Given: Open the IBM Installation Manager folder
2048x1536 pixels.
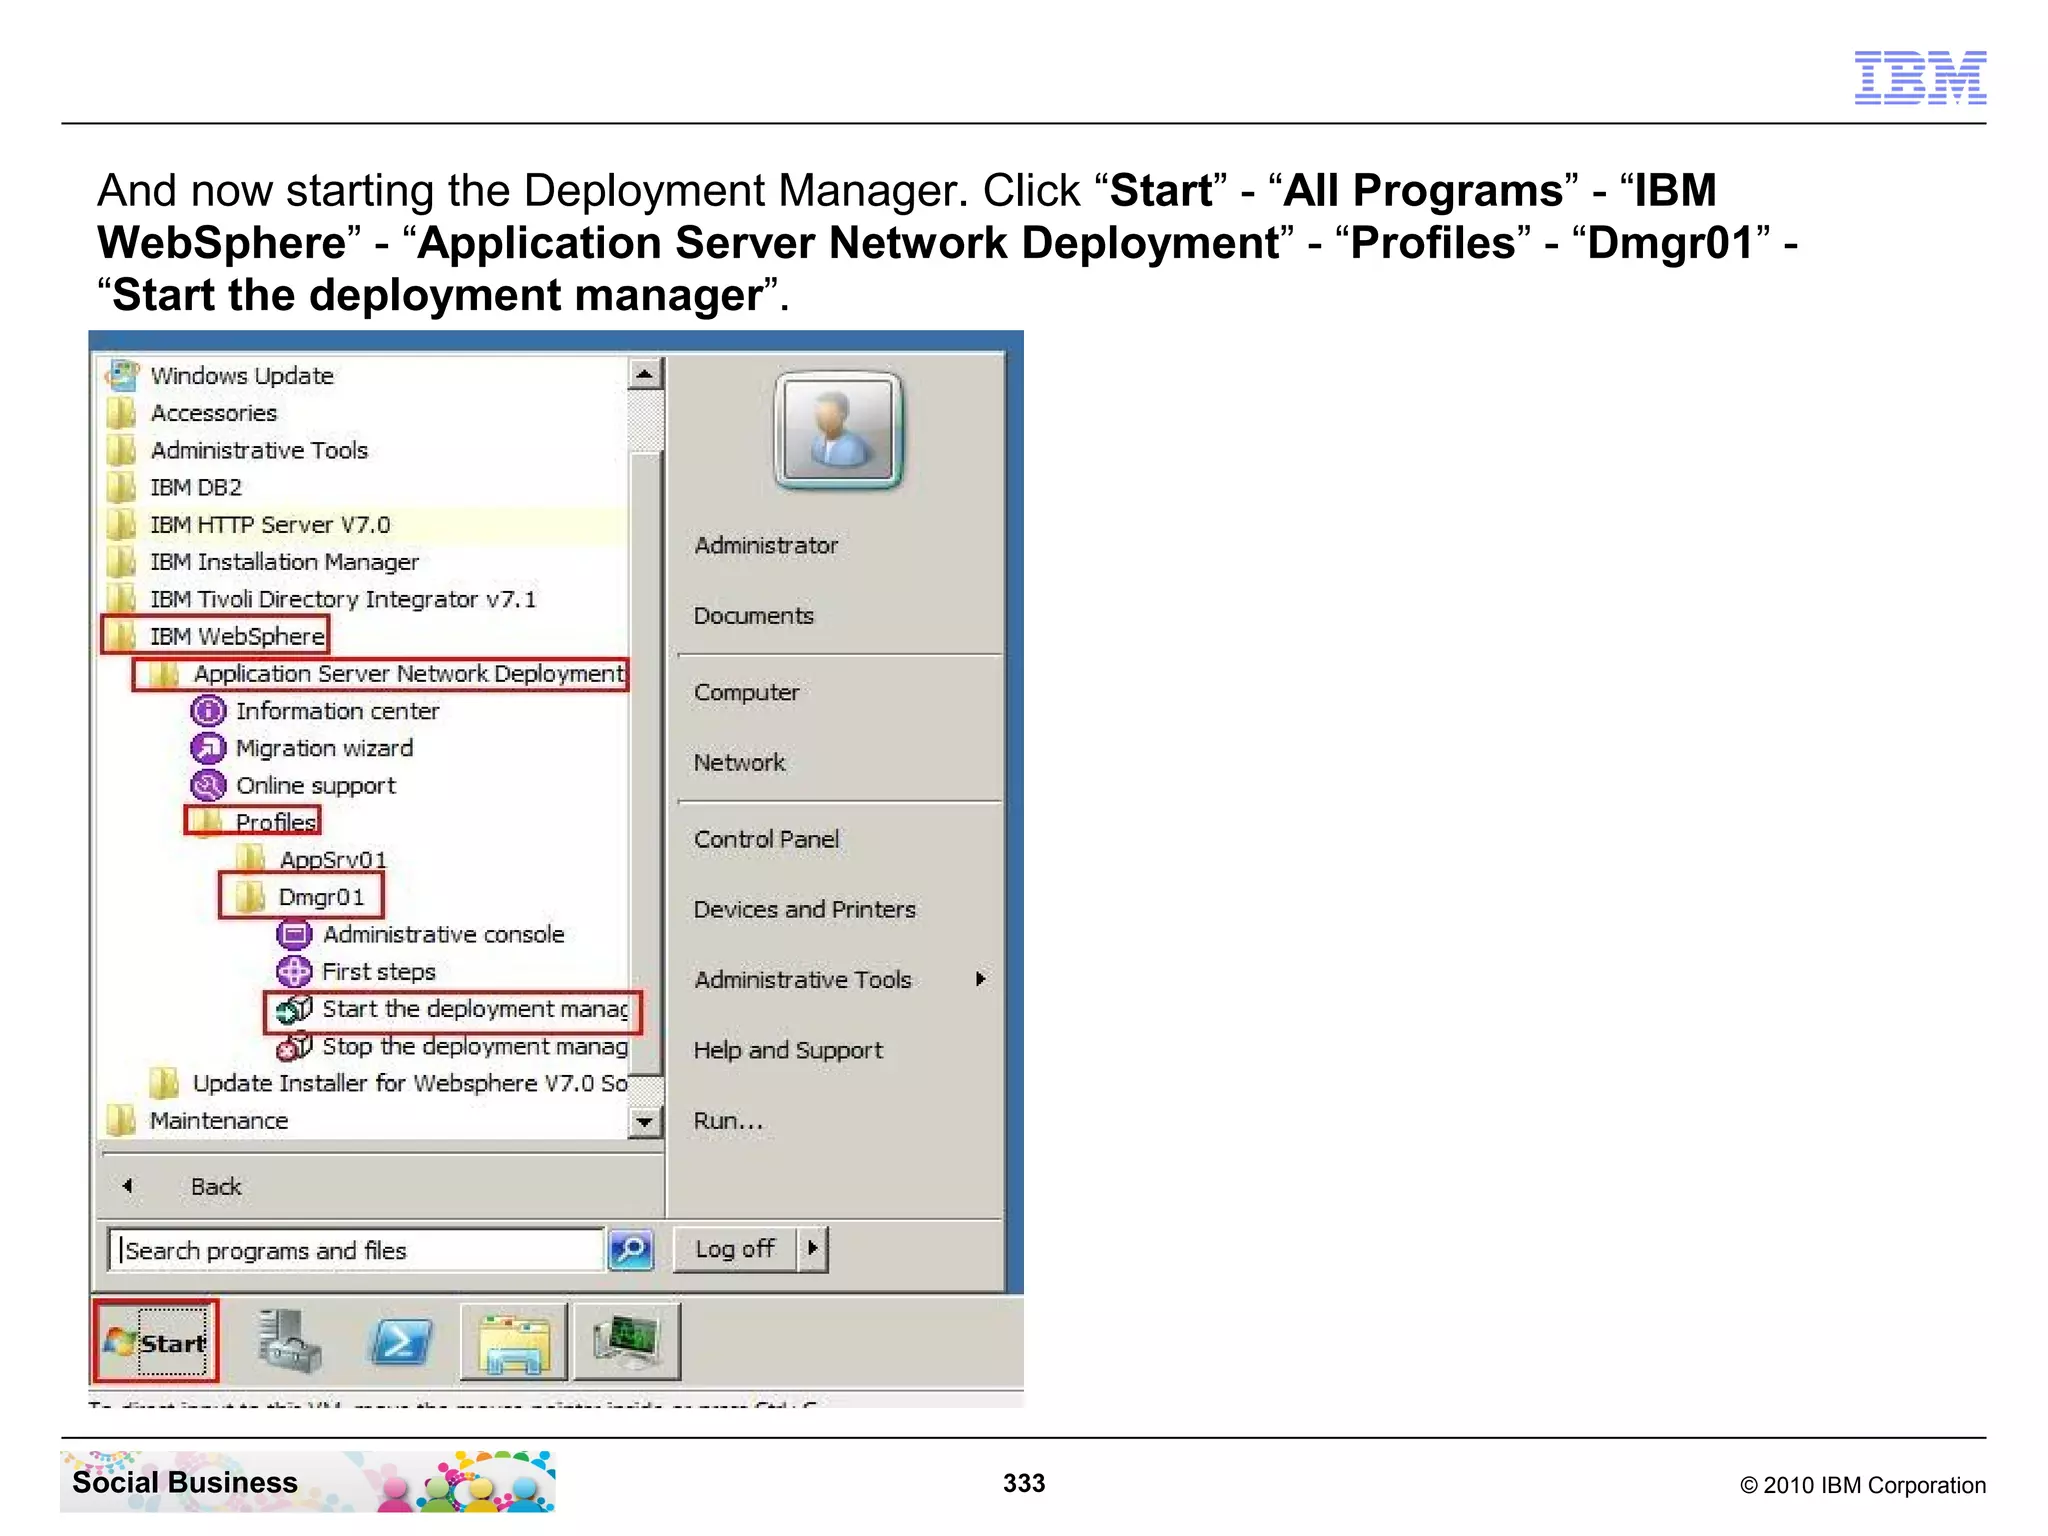Looking at the screenshot, I should tap(262, 562).
